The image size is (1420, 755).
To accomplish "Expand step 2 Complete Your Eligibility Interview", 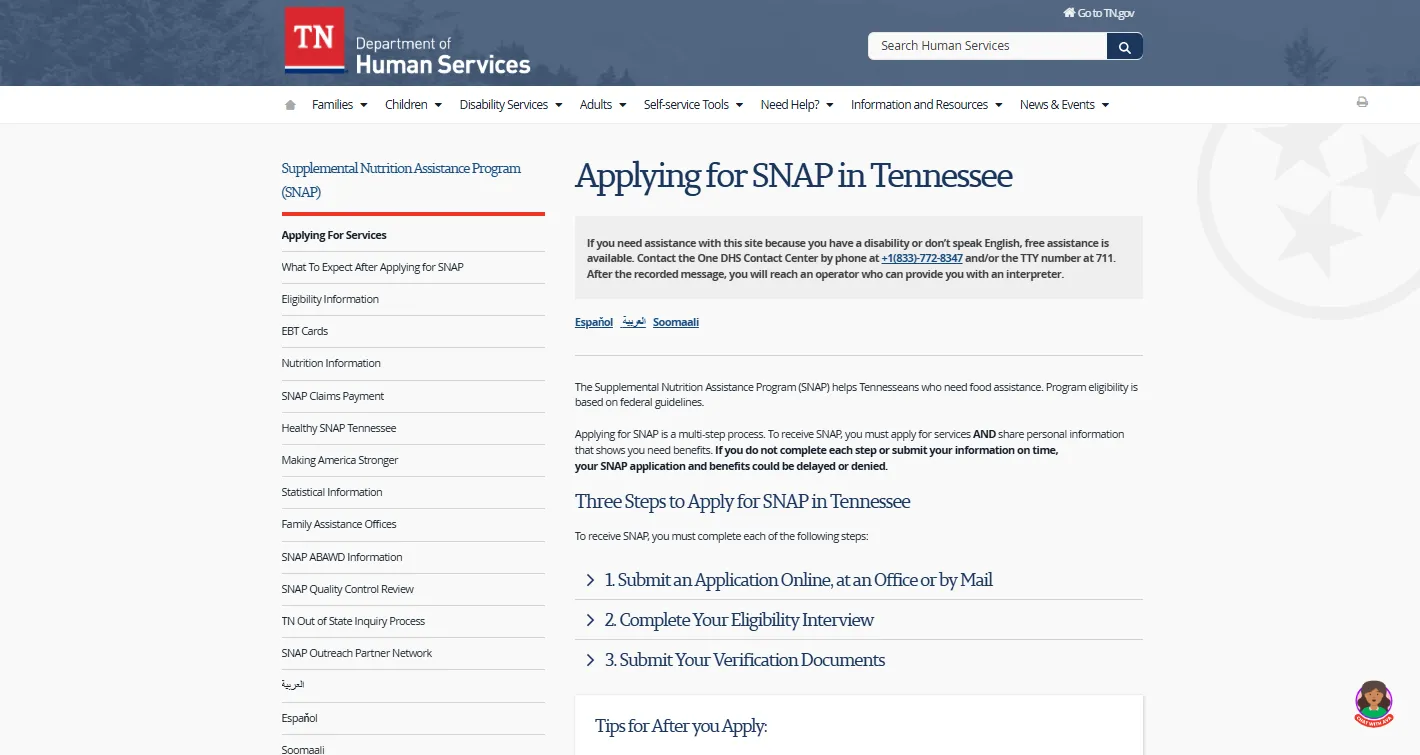I will (x=859, y=620).
